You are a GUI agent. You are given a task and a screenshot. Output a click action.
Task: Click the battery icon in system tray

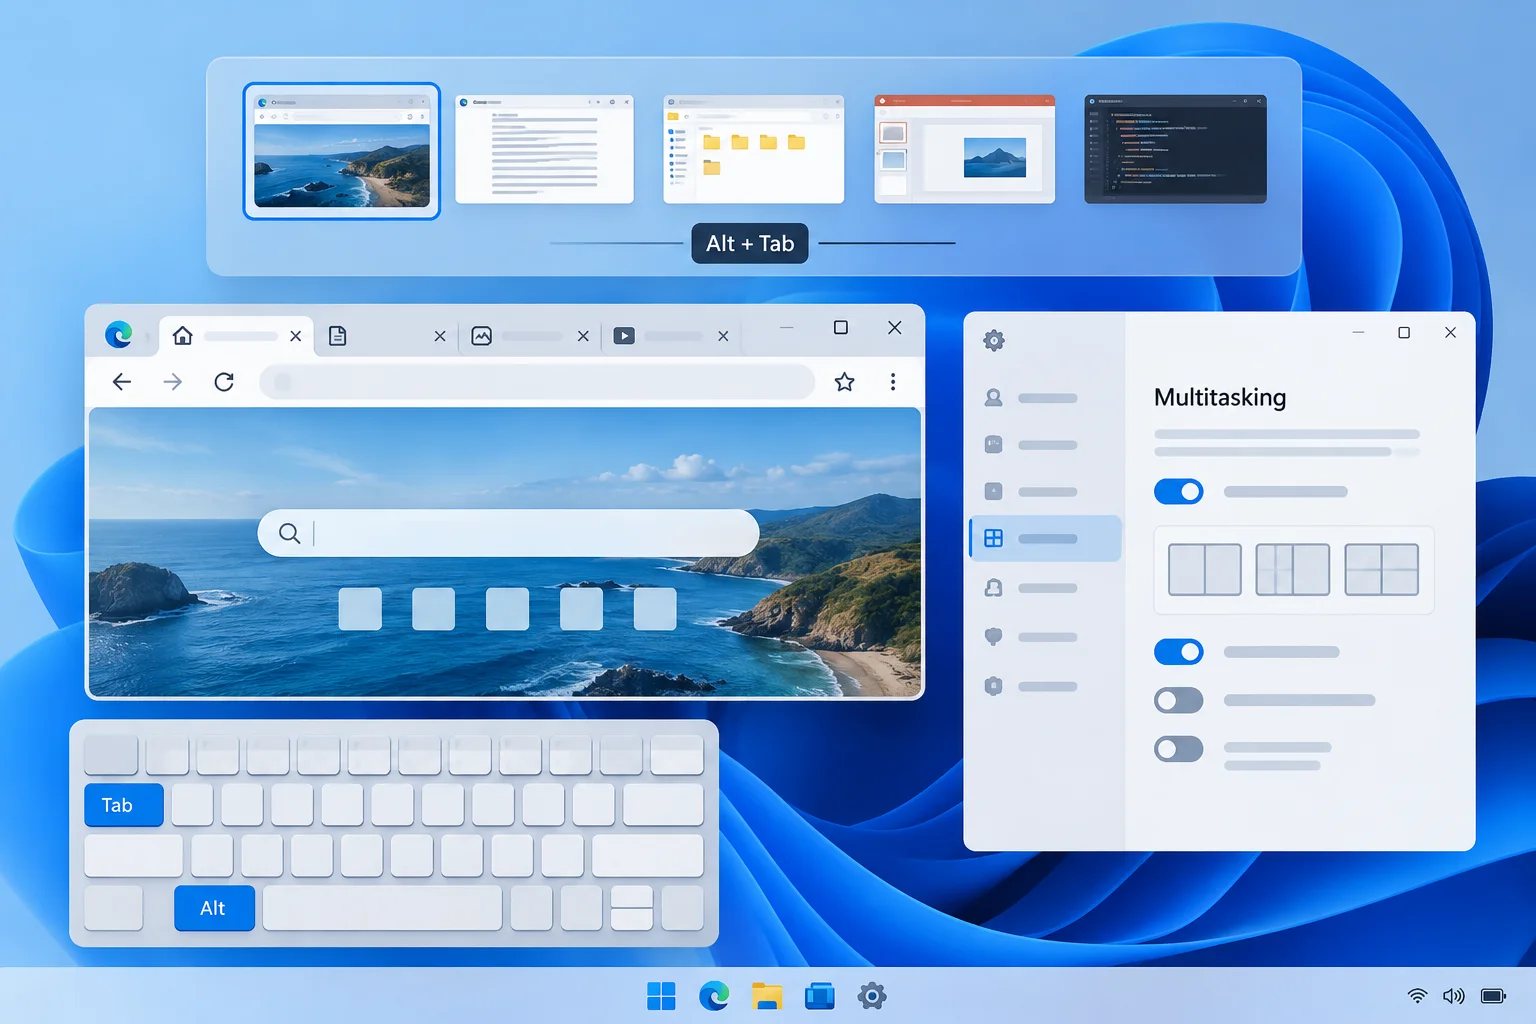point(1493,996)
